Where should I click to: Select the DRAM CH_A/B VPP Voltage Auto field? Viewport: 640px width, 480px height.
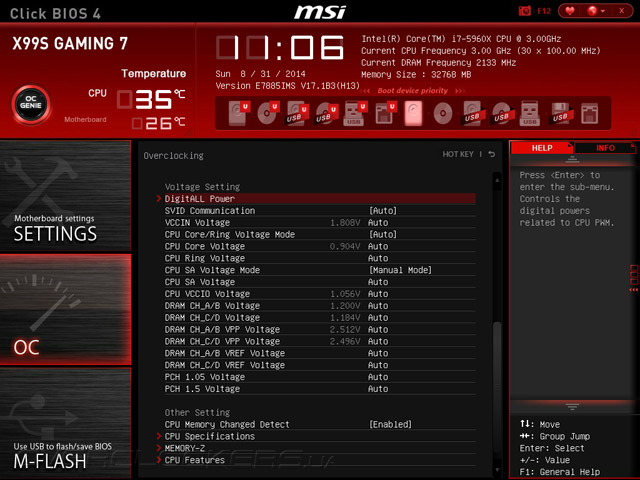coord(378,329)
